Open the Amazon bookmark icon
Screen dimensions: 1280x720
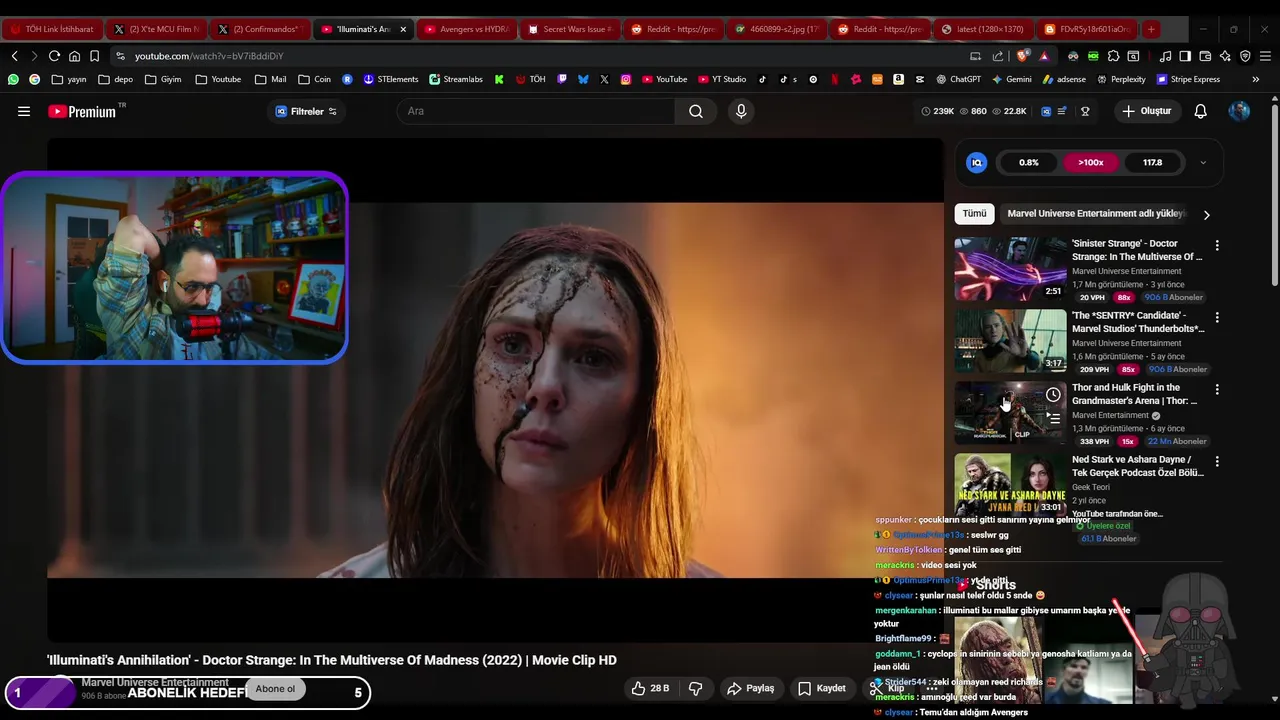click(x=898, y=79)
